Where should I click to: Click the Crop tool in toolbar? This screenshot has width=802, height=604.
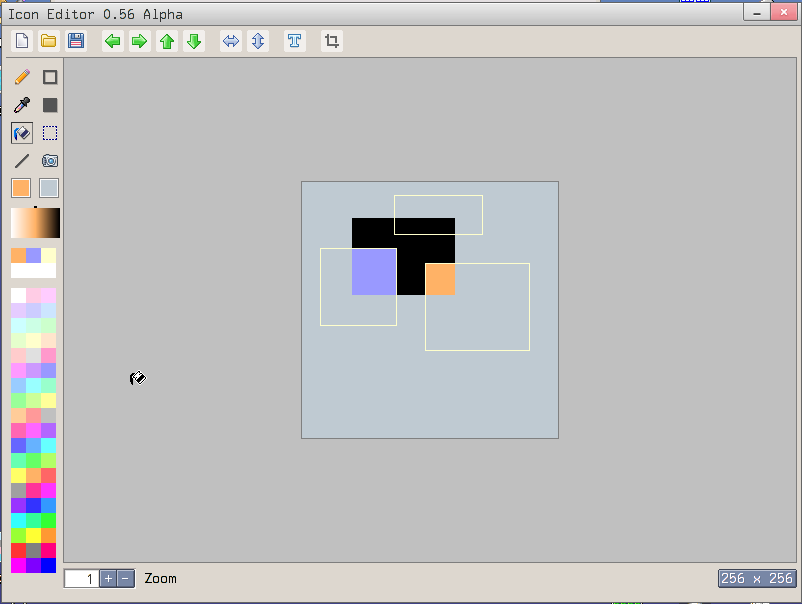coord(332,41)
